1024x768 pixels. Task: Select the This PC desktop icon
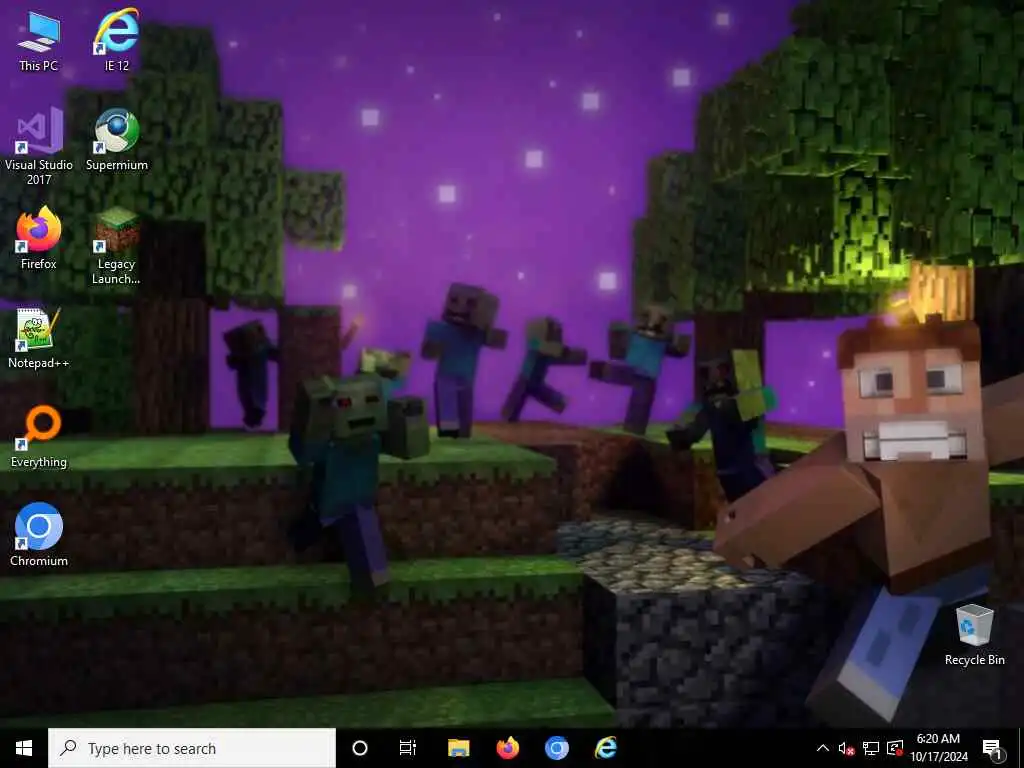[39, 41]
